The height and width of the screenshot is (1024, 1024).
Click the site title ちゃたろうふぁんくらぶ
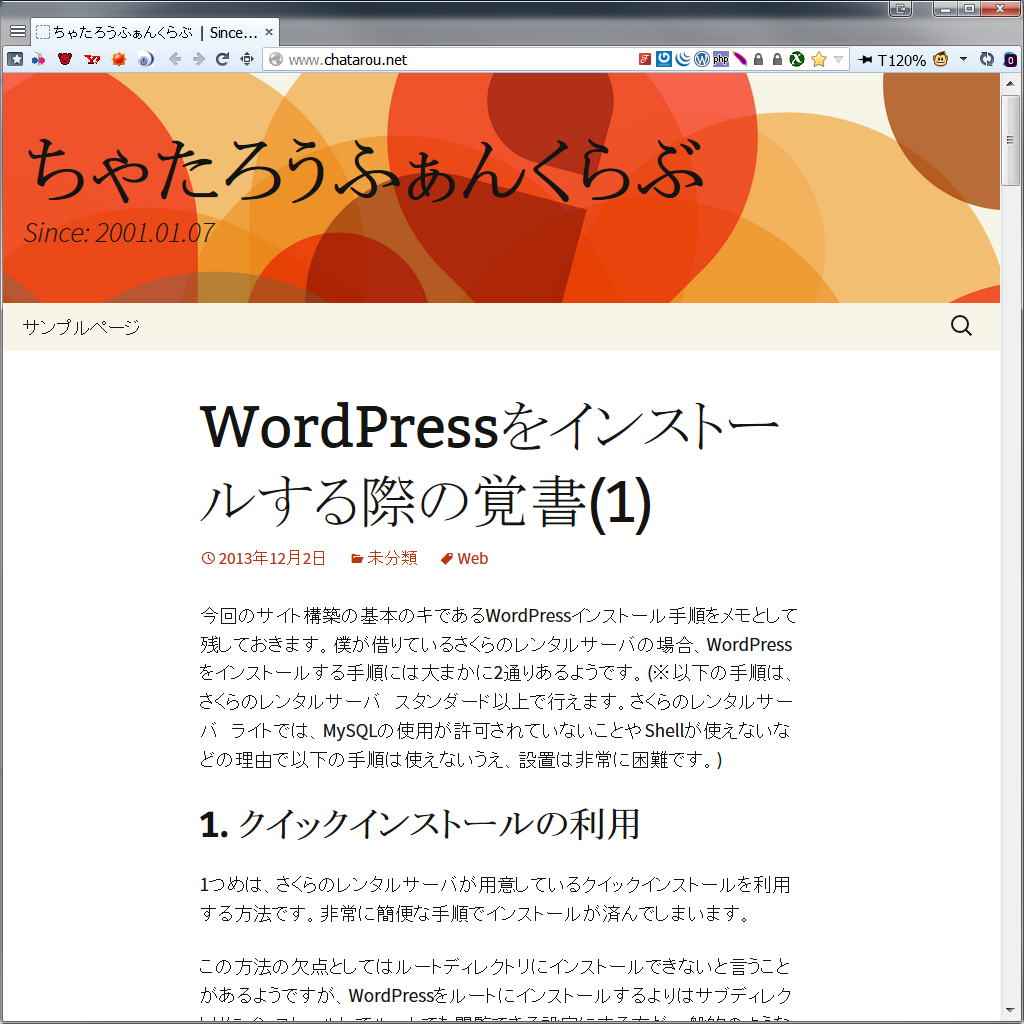pyautogui.click(x=364, y=168)
